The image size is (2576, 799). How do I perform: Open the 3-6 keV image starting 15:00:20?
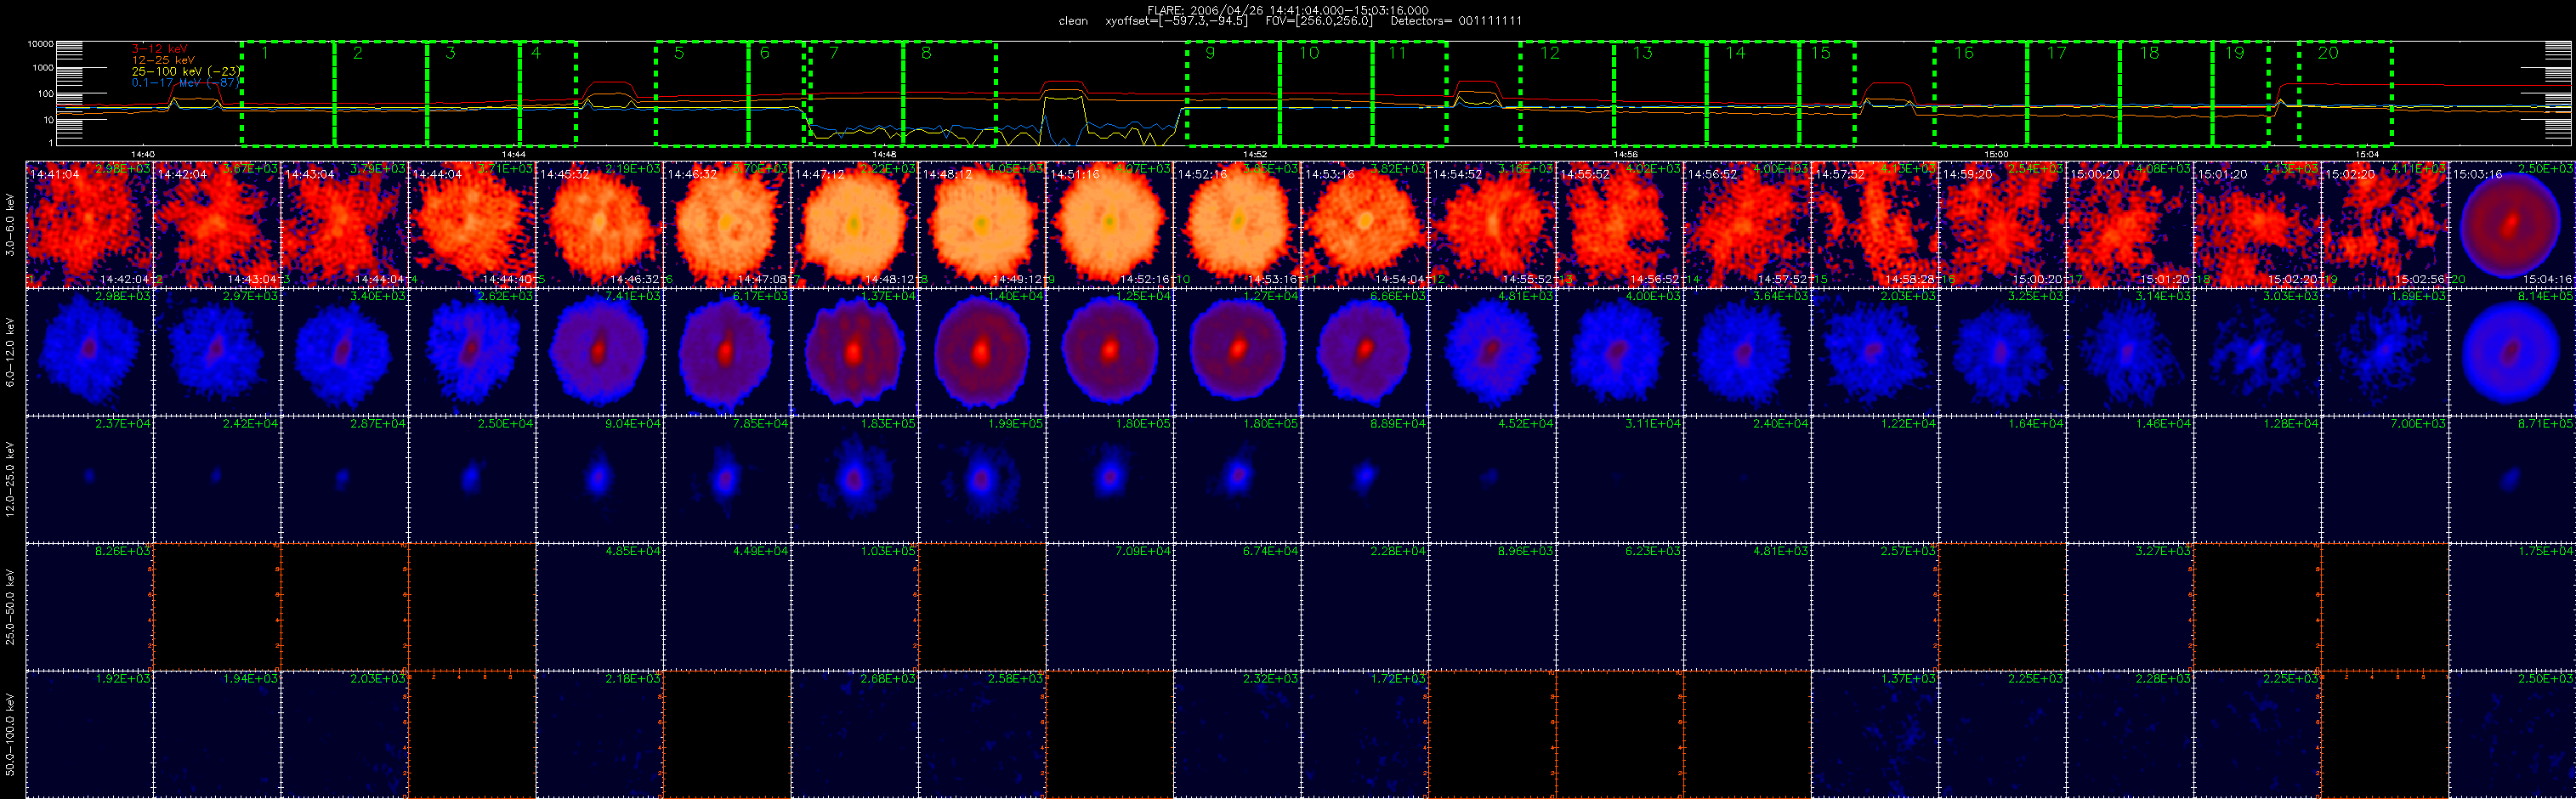tap(2130, 224)
